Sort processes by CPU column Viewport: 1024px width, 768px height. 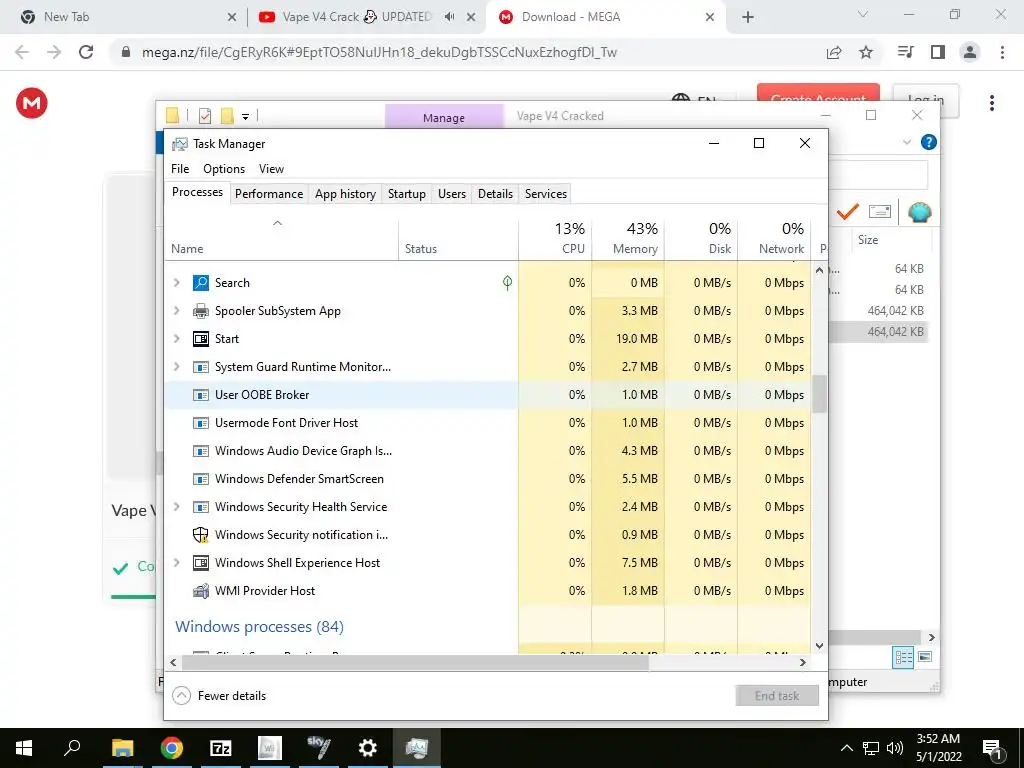pos(556,239)
